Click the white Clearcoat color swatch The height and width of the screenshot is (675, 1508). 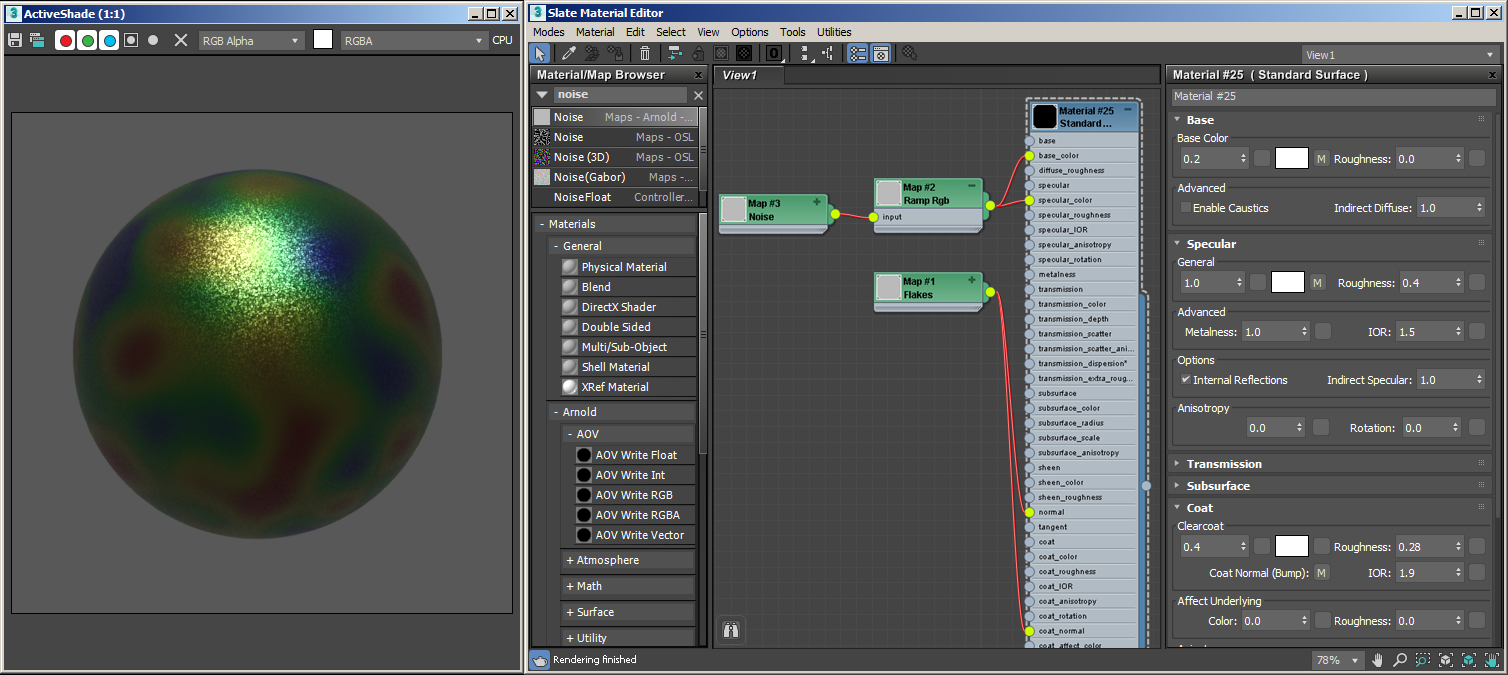tap(1291, 546)
